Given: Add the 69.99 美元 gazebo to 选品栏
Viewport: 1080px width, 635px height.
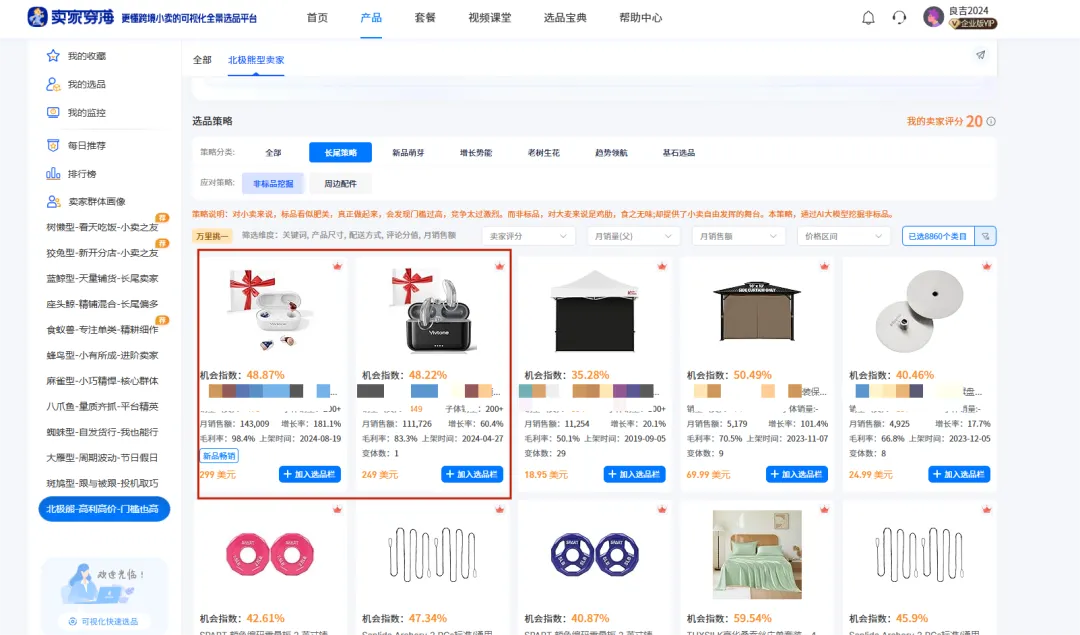Looking at the screenshot, I should point(797,475).
